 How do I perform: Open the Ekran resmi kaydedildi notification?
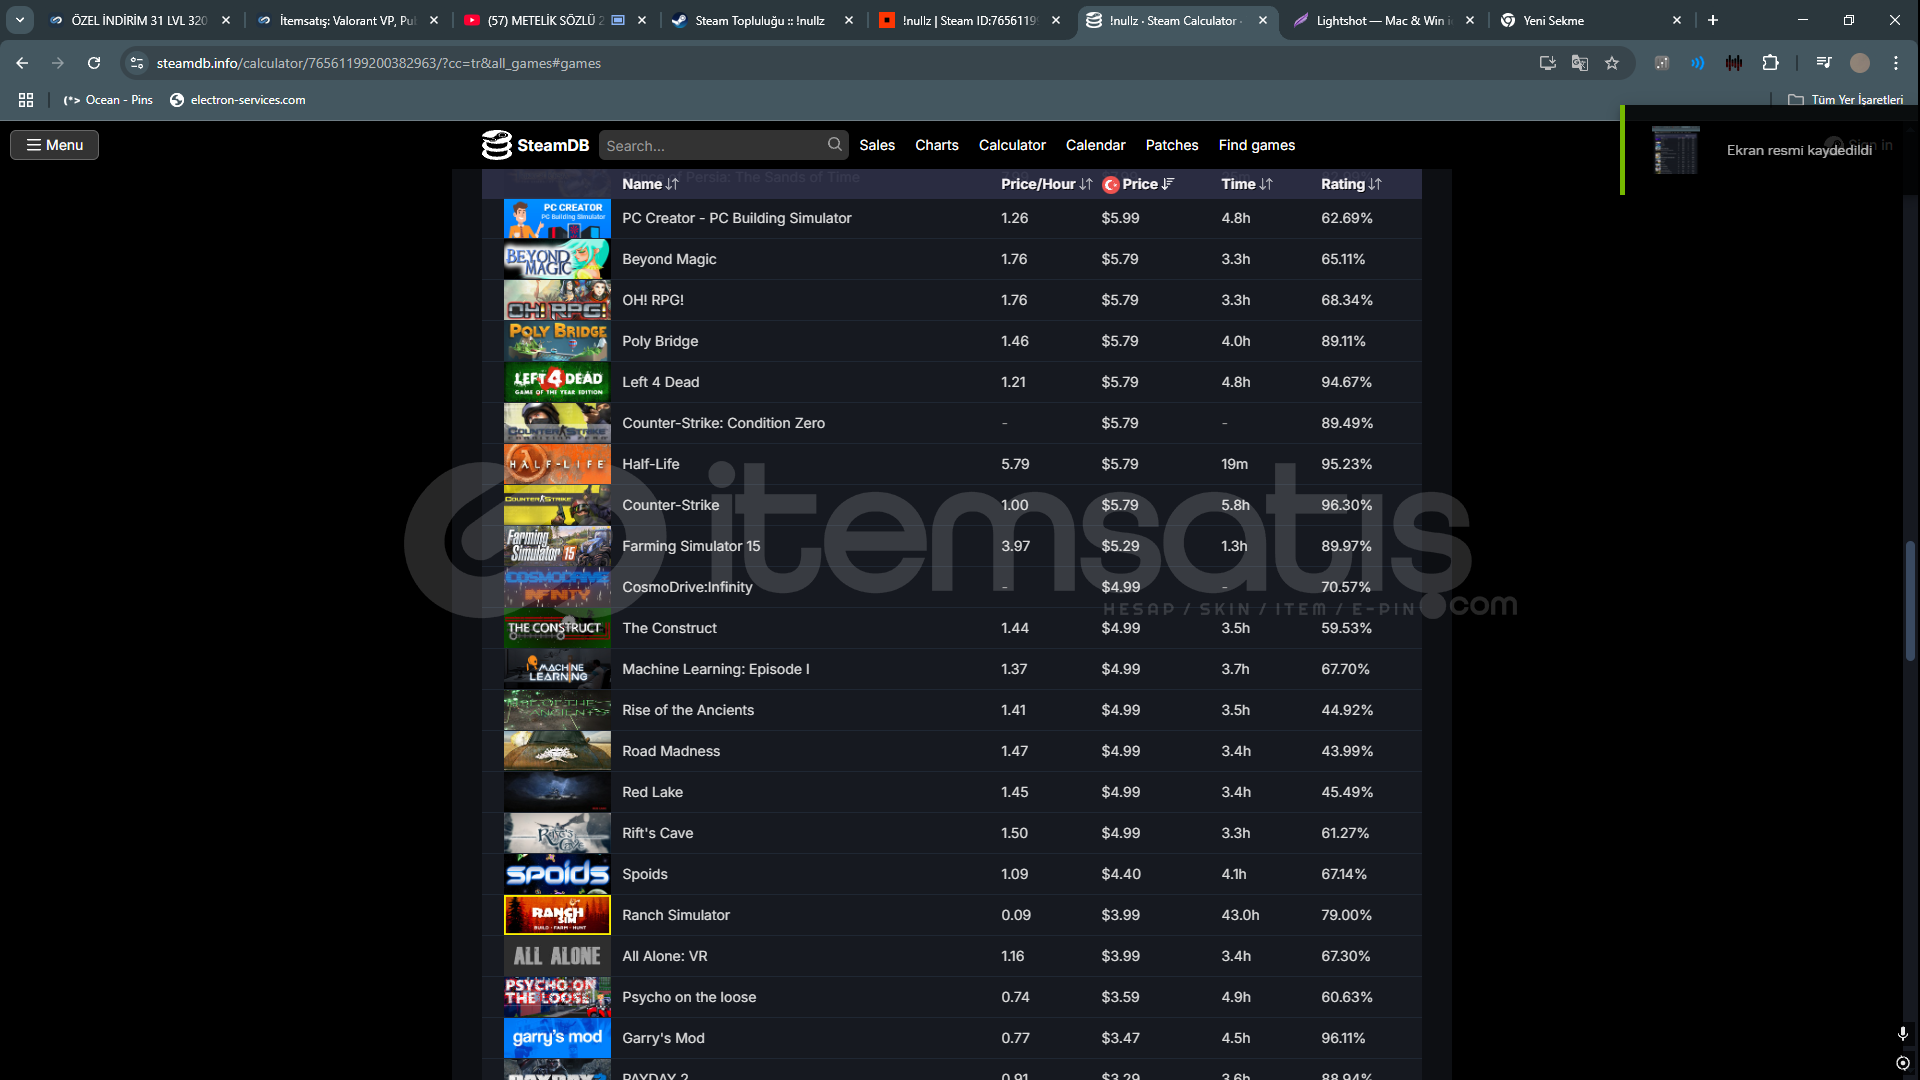pyautogui.click(x=1770, y=150)
